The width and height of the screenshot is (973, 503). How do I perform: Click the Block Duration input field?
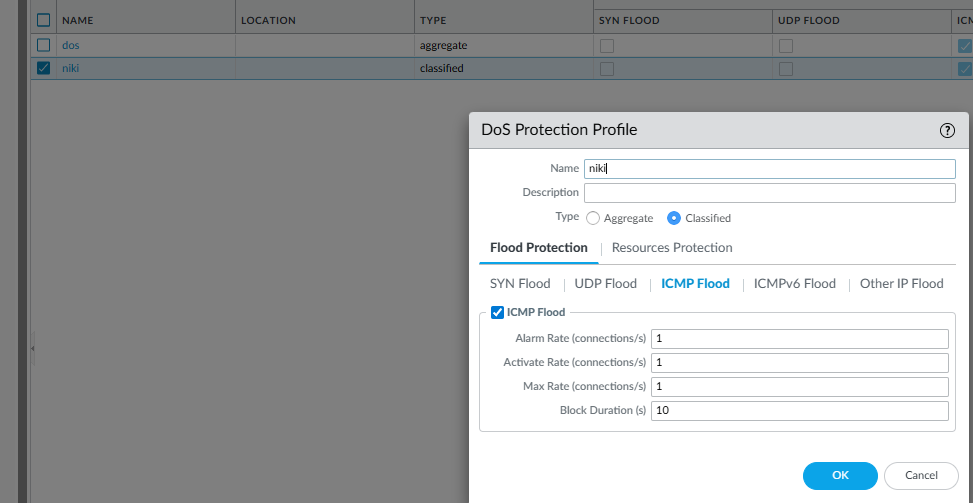pos(799,411)
